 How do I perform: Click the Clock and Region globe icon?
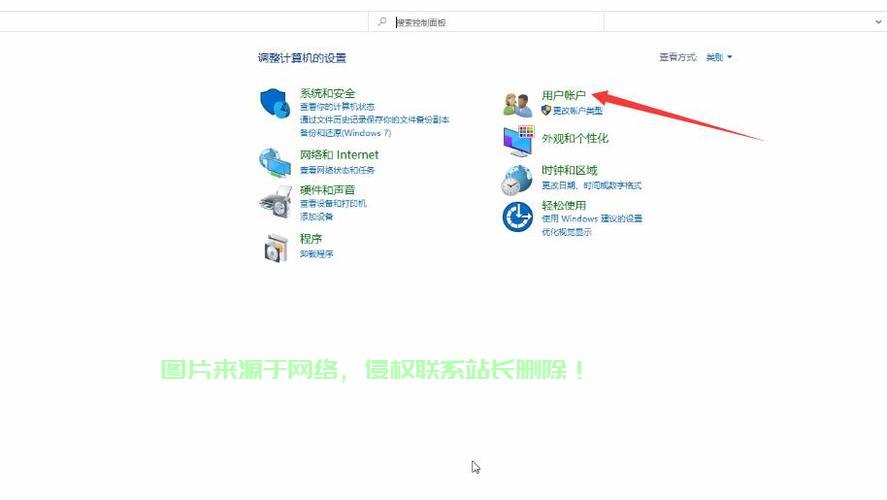point(517,179)
